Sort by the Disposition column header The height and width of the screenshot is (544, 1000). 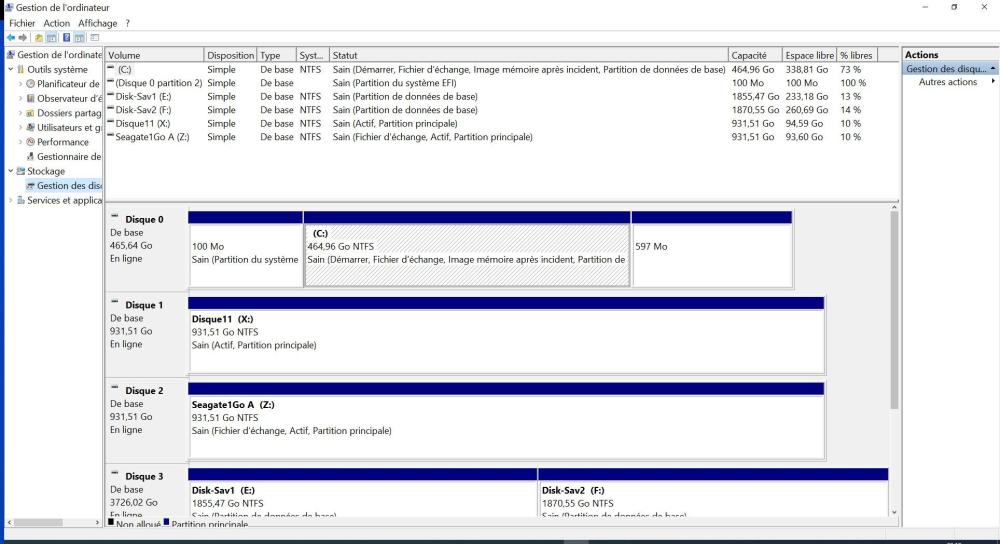point(230,55)
